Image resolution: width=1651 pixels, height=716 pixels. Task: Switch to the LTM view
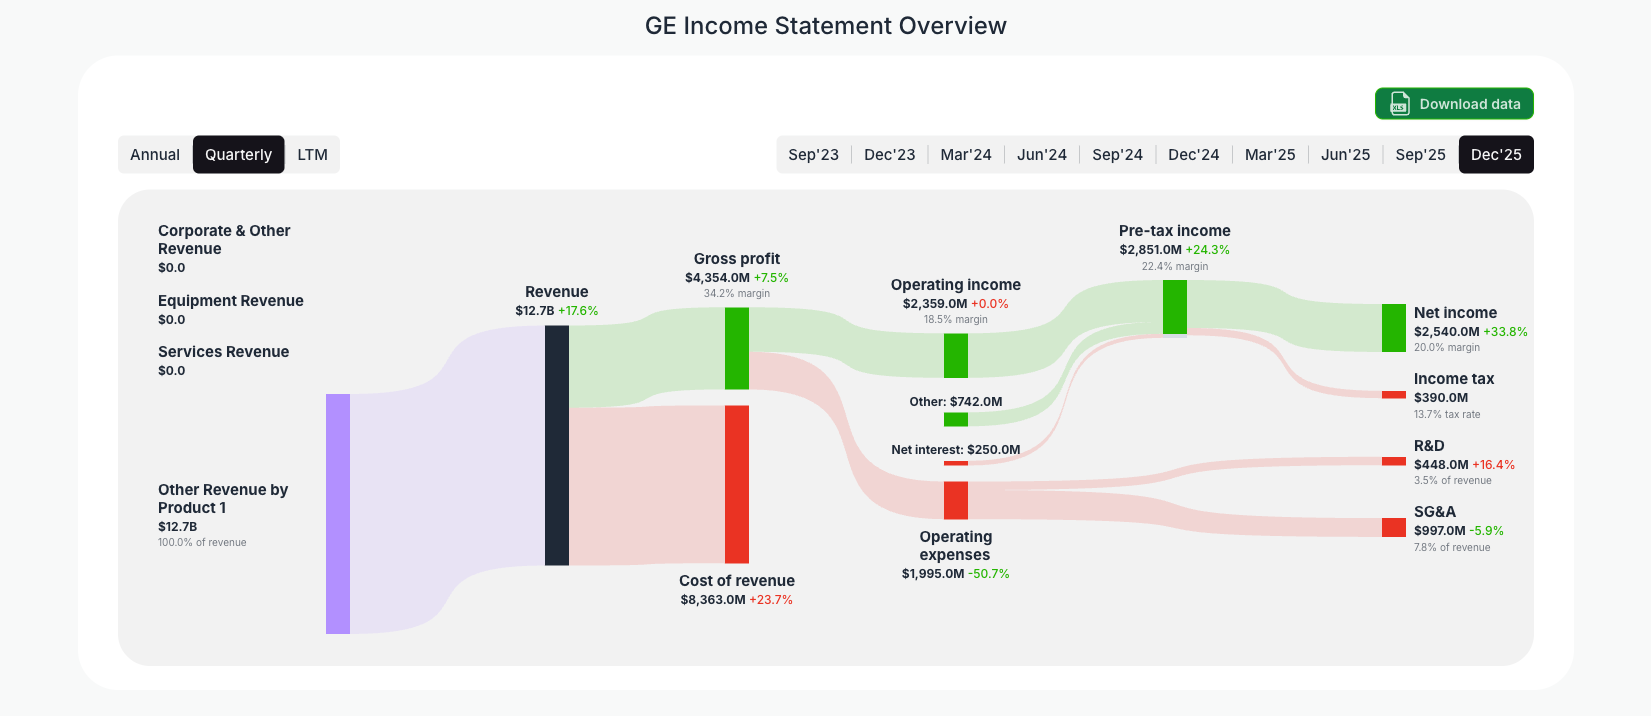point(312,154)
